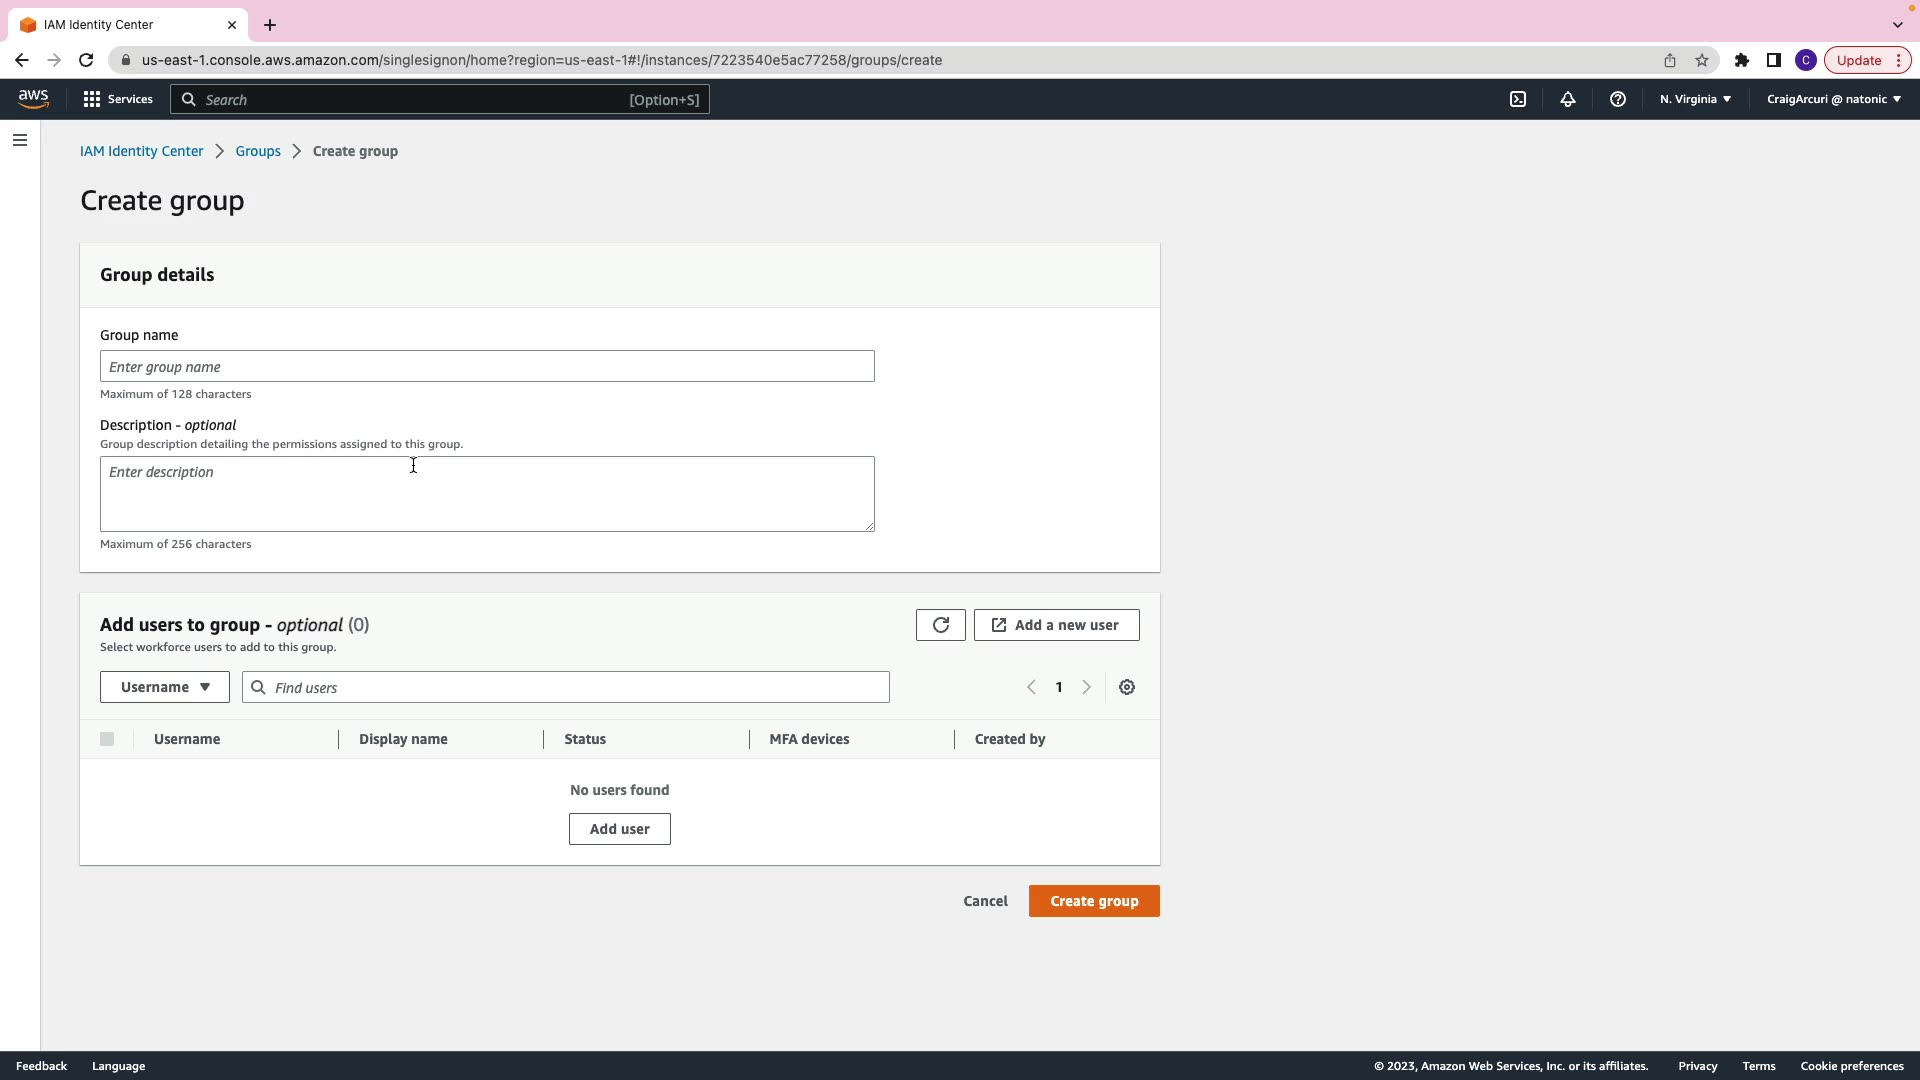
Task: Toggle the select all users checkbox
Action: (x=107, y=739)
